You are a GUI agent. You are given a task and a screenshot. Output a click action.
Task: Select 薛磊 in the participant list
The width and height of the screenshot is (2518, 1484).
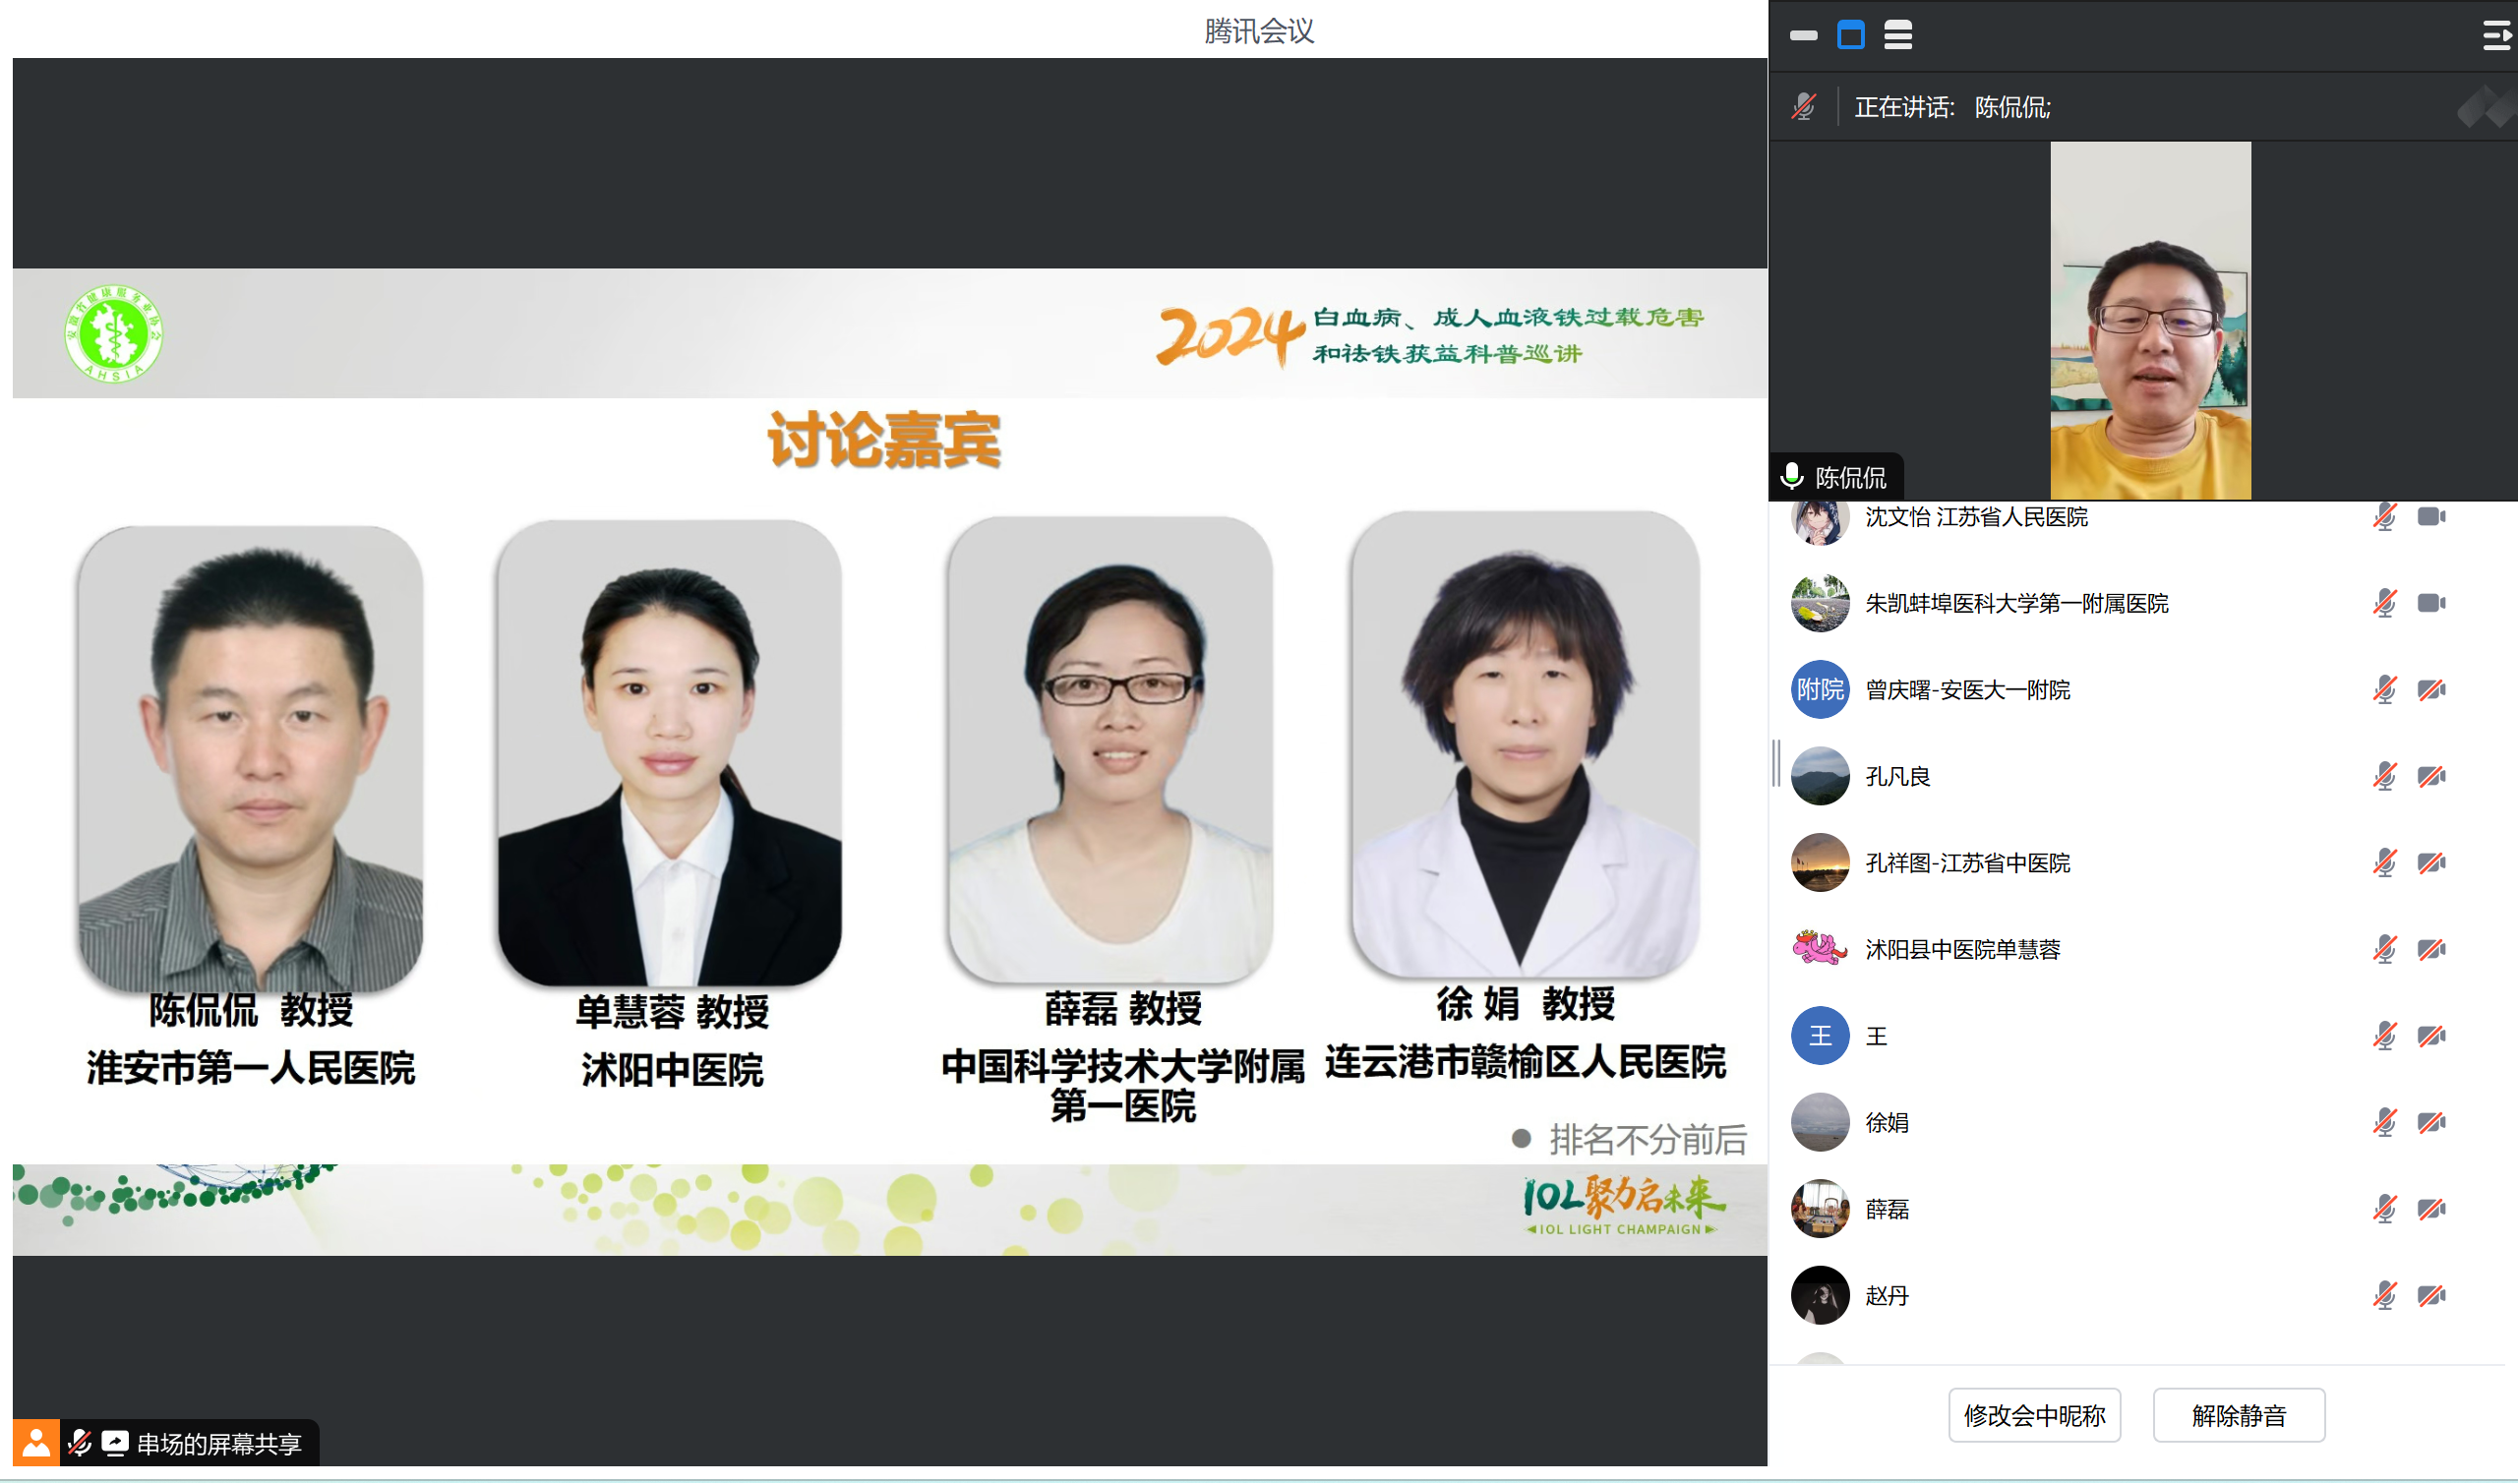1886,1209
